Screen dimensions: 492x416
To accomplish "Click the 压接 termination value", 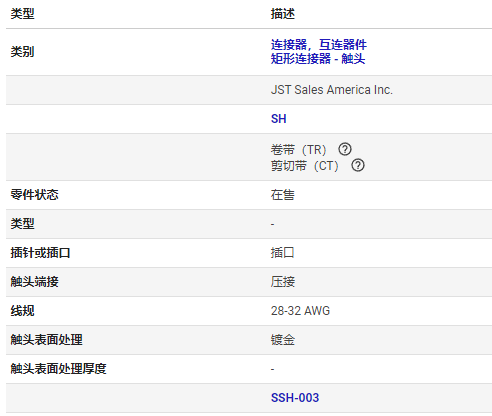I will [283, 282].
